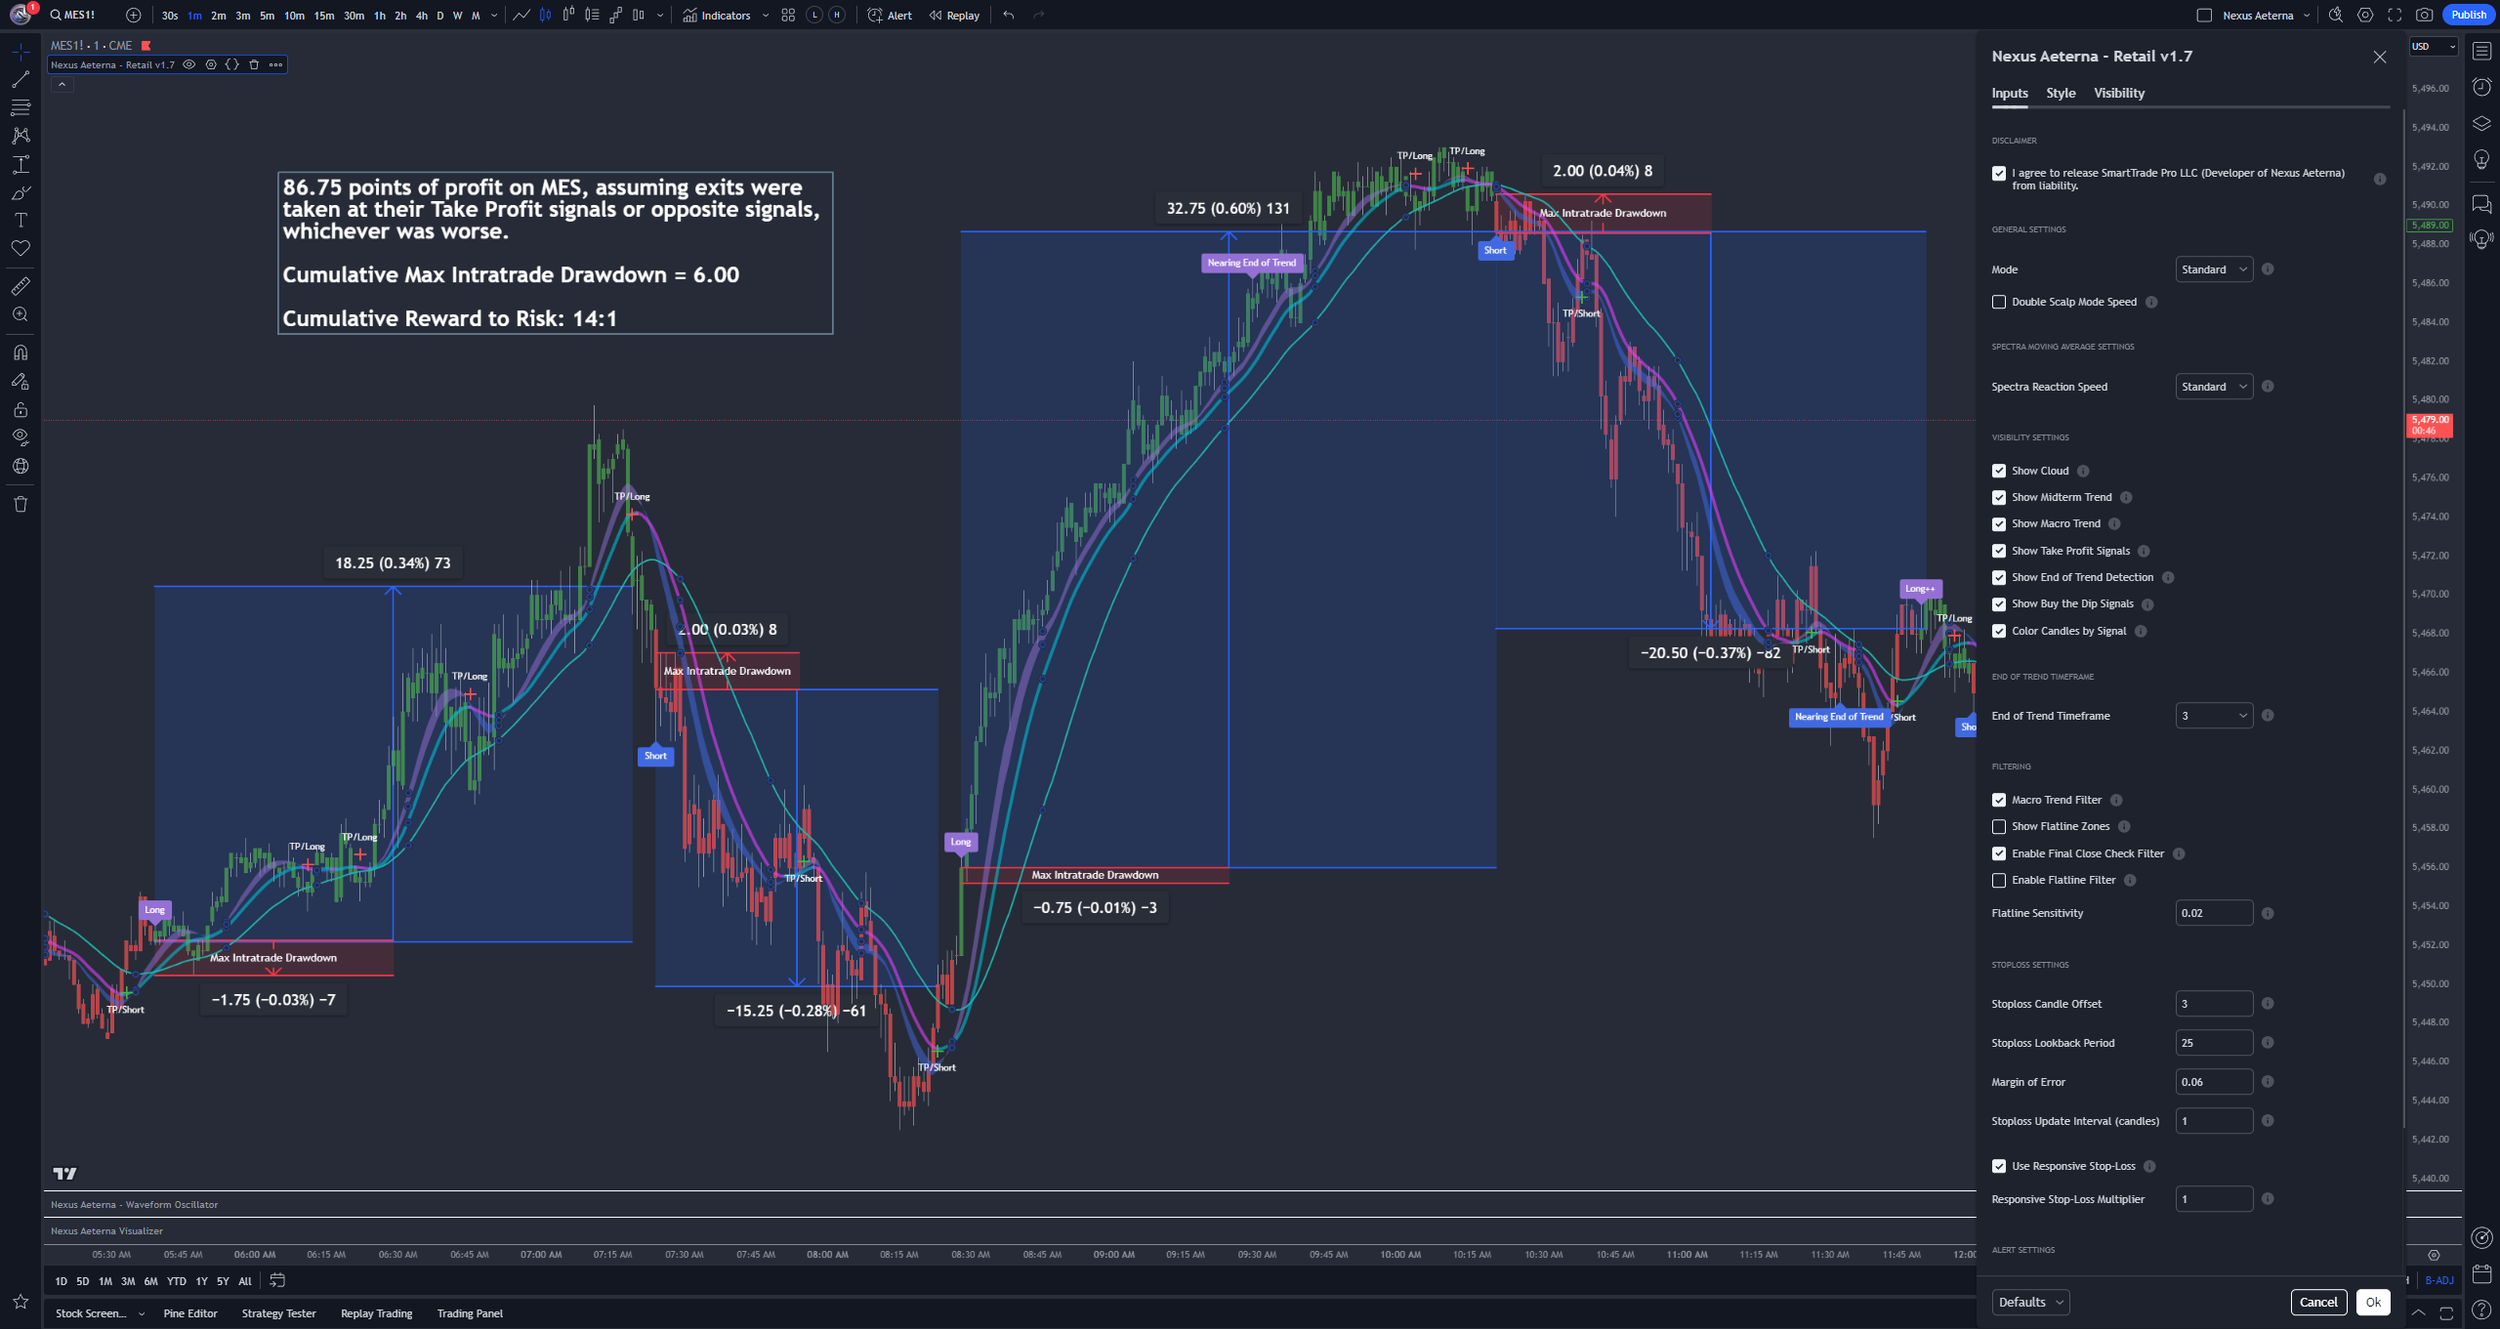Screen dimensions: 2500x1329
Task: Open the Fibonacci and Gann tools
Action: [20, 106]
